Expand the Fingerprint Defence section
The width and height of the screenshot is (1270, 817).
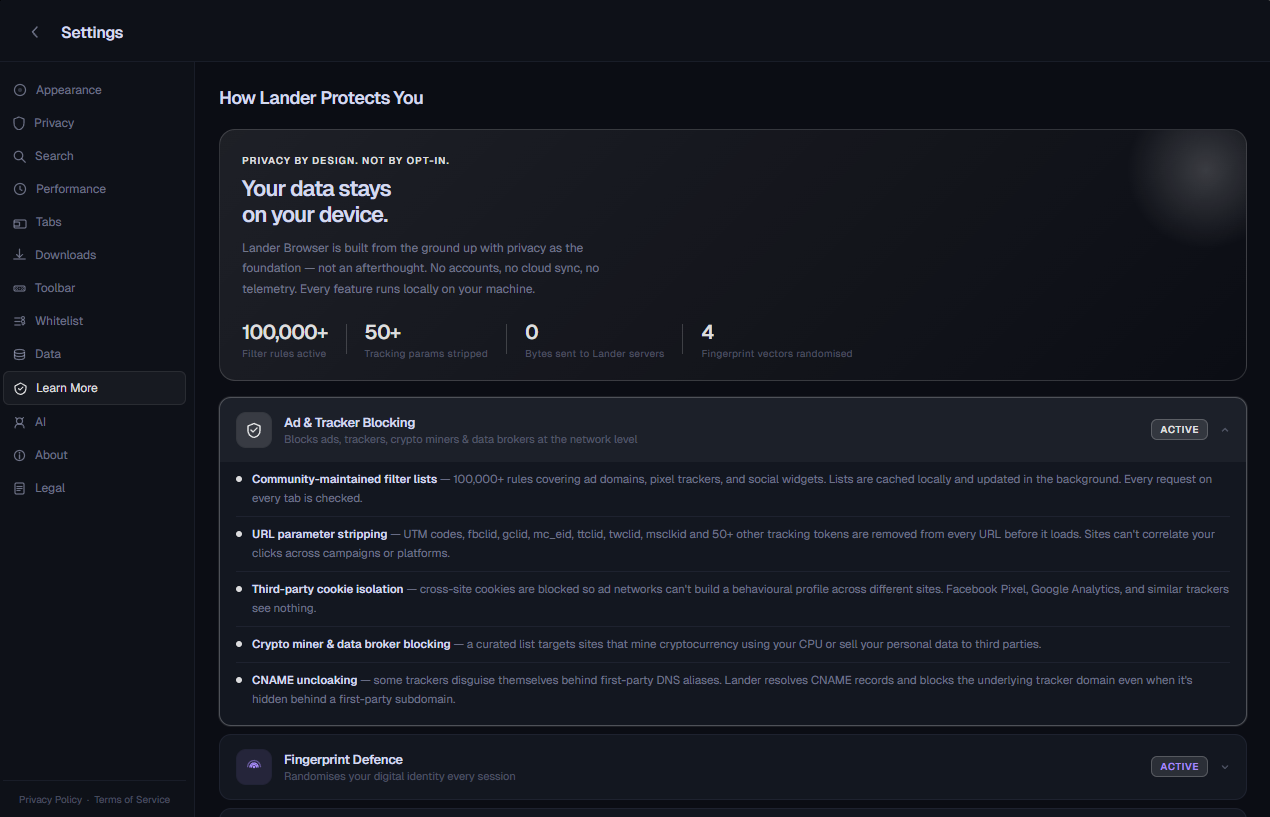1225,767
